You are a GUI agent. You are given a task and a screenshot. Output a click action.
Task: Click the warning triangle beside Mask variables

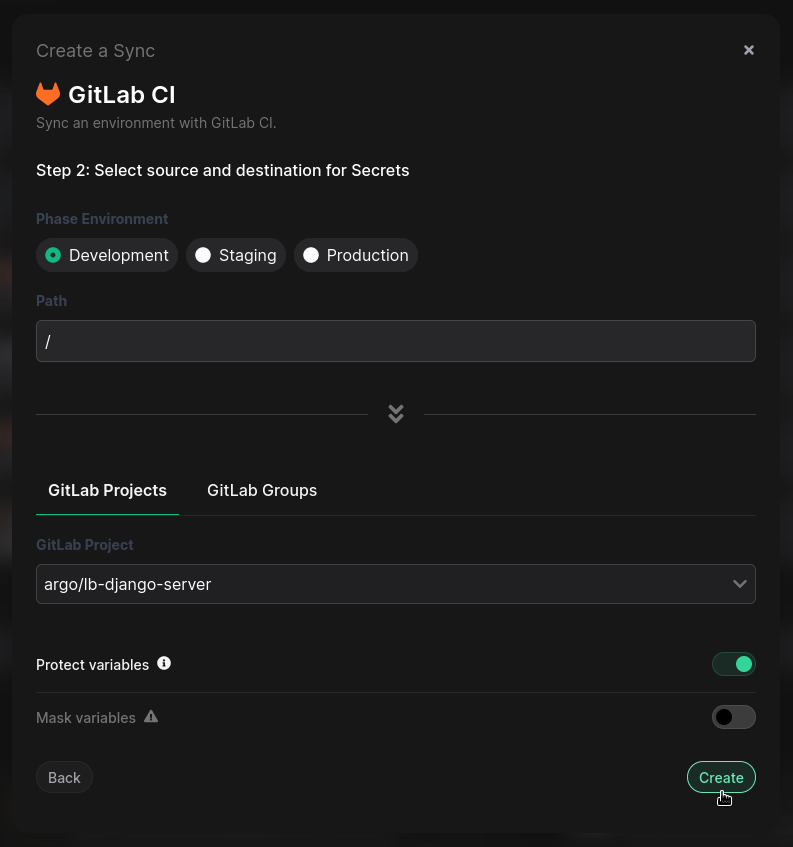coord(151,717)
